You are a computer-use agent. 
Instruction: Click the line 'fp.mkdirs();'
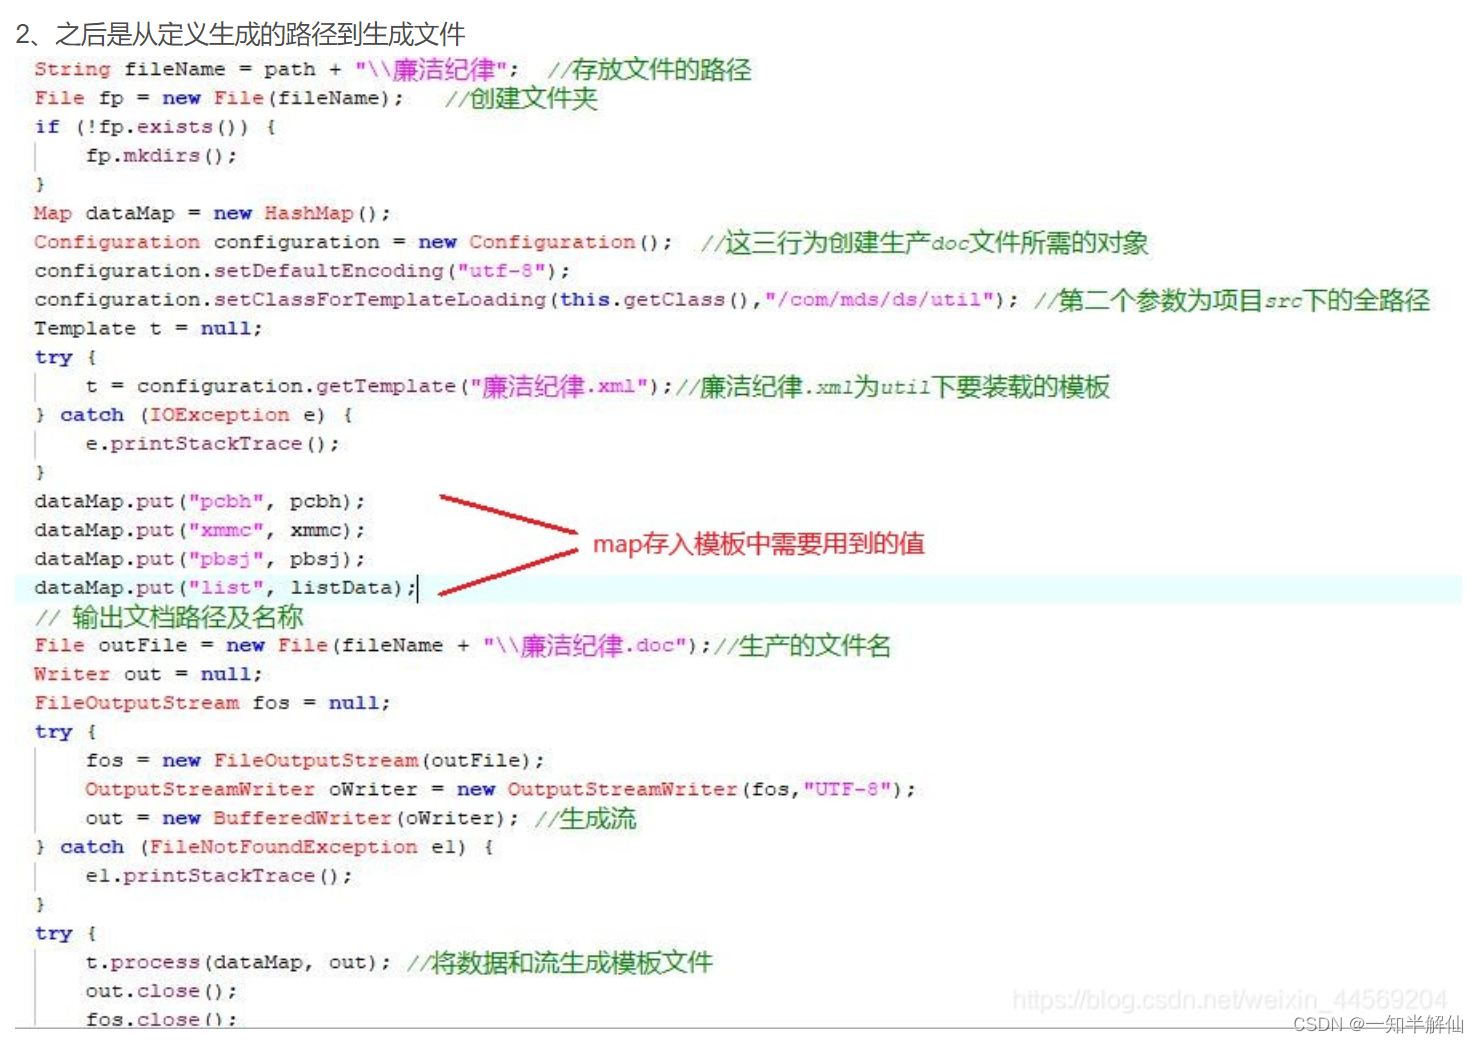pyautogui.click(x=161, y=156)
